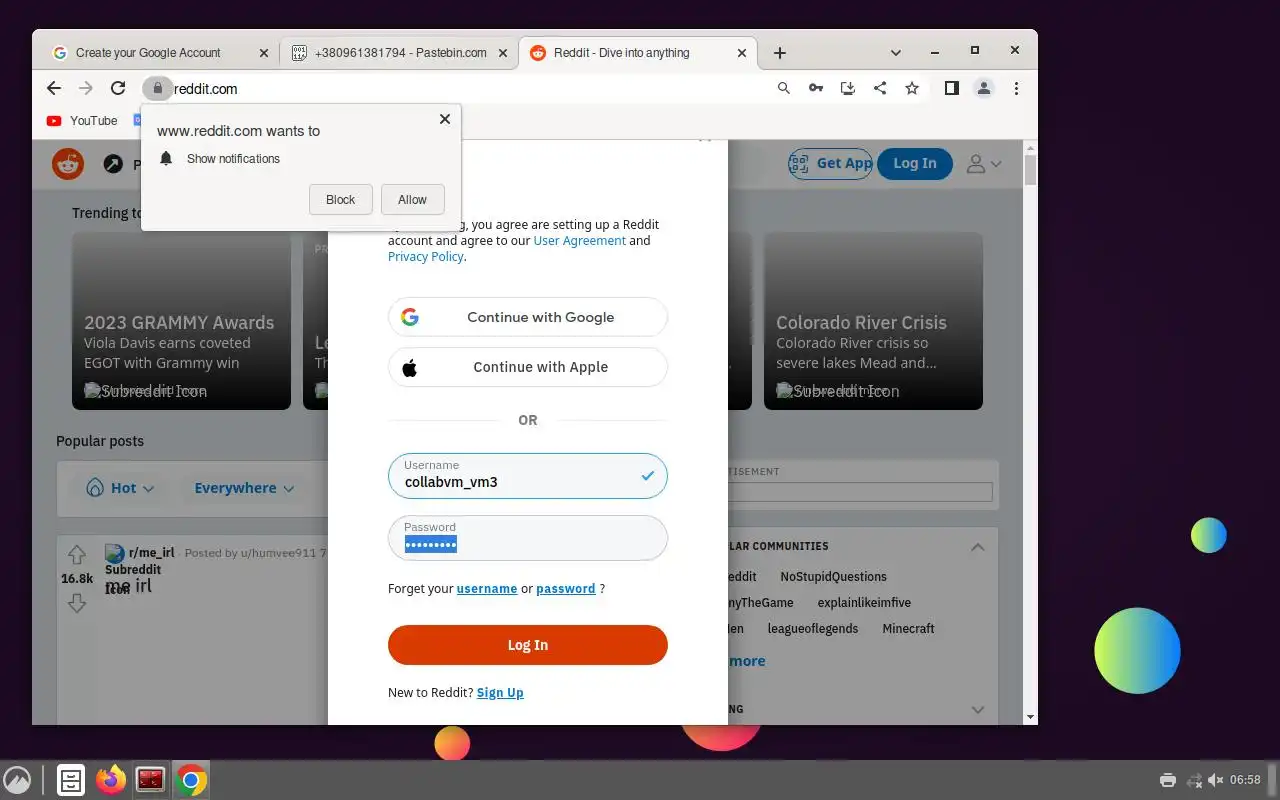
Task: Launch Firefox from the taskbar
Action: (x=111, y=780)
